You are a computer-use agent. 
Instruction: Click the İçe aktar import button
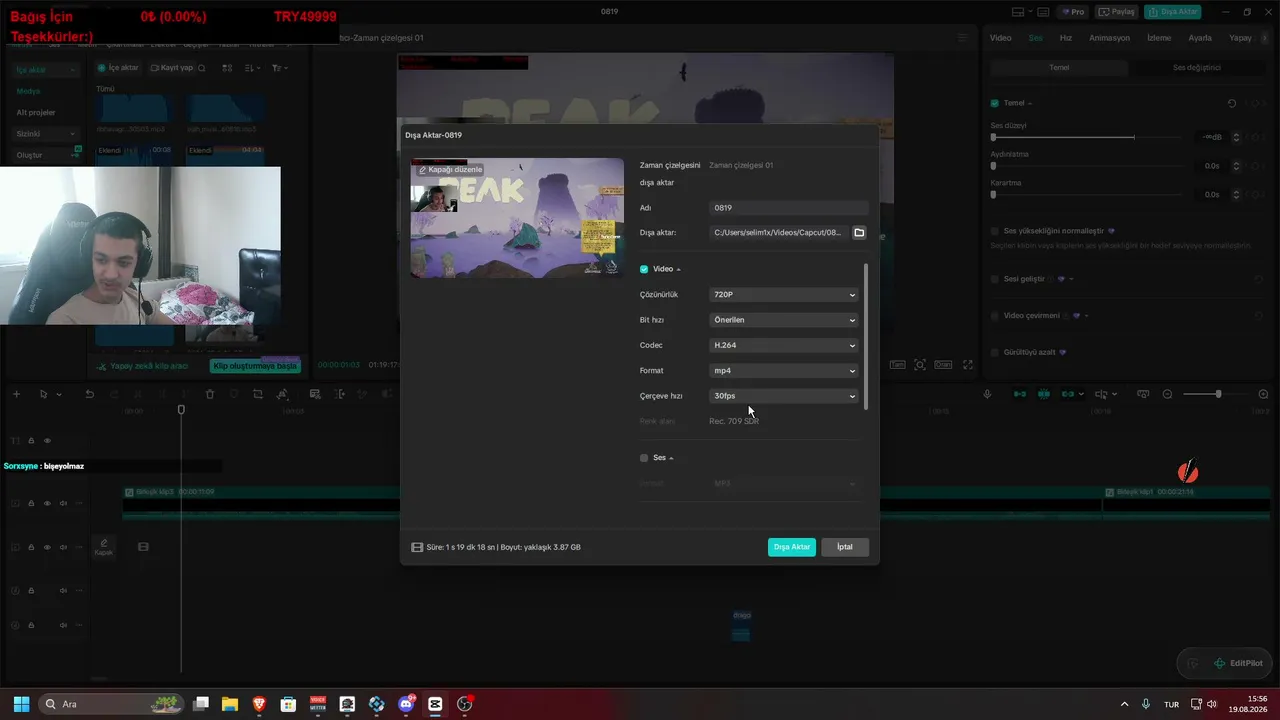(x=119, y=68)
